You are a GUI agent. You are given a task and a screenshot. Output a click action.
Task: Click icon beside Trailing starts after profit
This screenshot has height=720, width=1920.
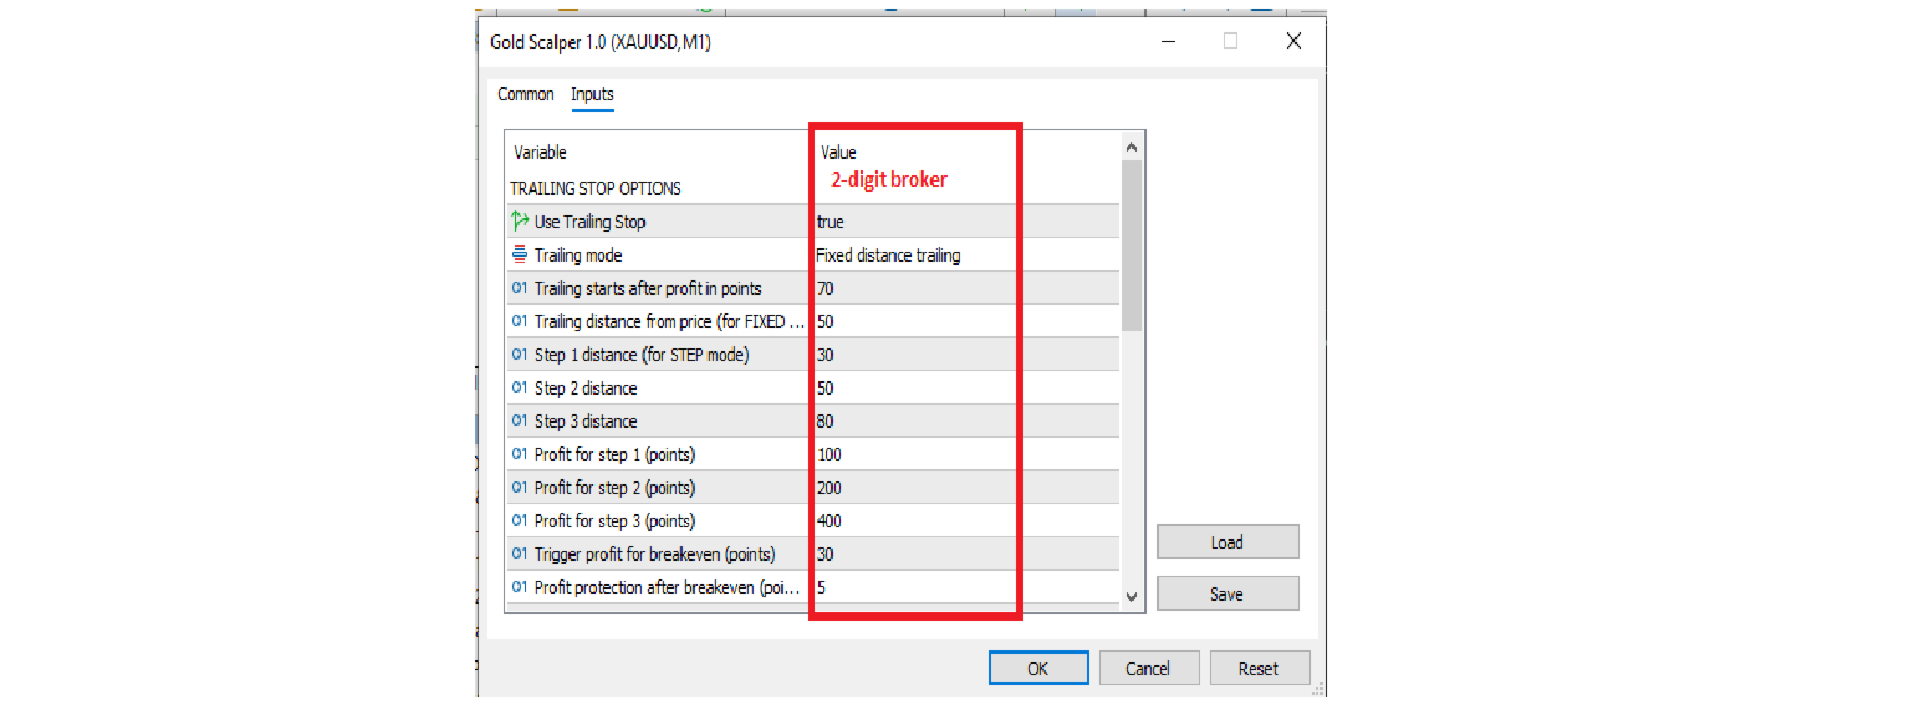(x=520, y=288)
